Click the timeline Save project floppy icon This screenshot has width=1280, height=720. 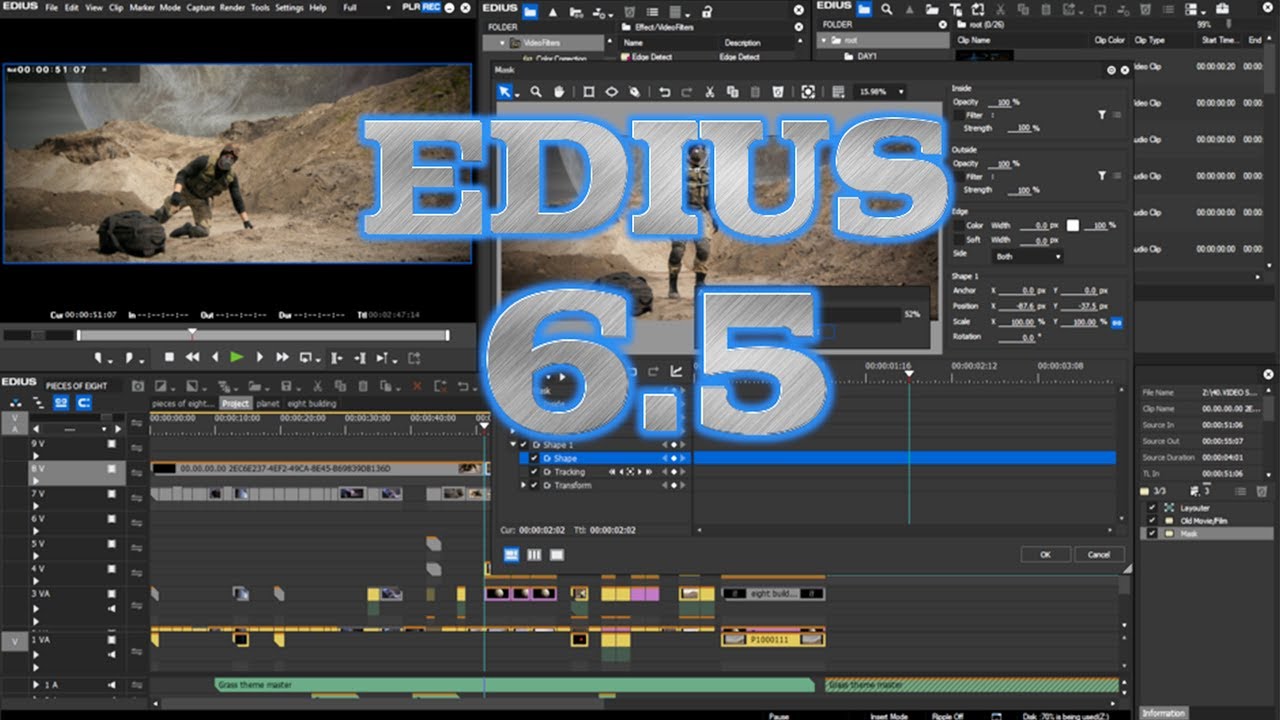pos(287,386)
